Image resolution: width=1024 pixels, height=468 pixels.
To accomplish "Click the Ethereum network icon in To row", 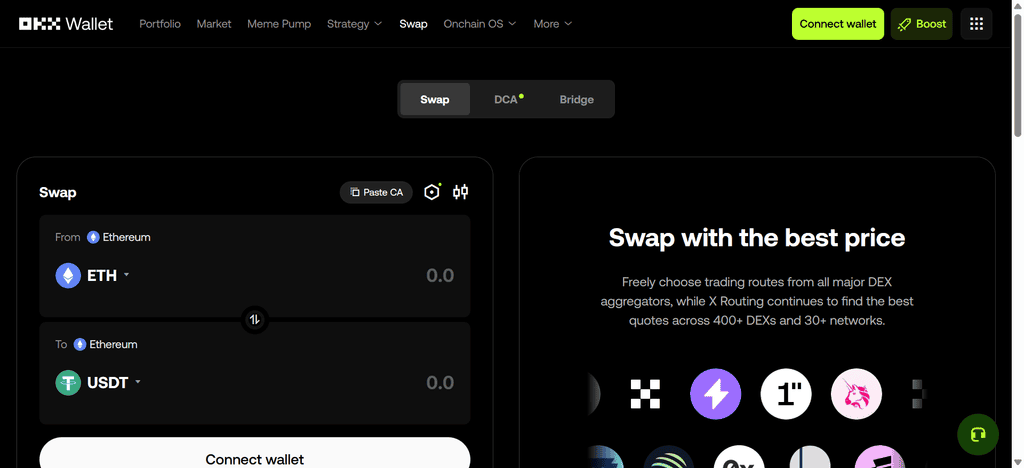I will pos(80,344).
